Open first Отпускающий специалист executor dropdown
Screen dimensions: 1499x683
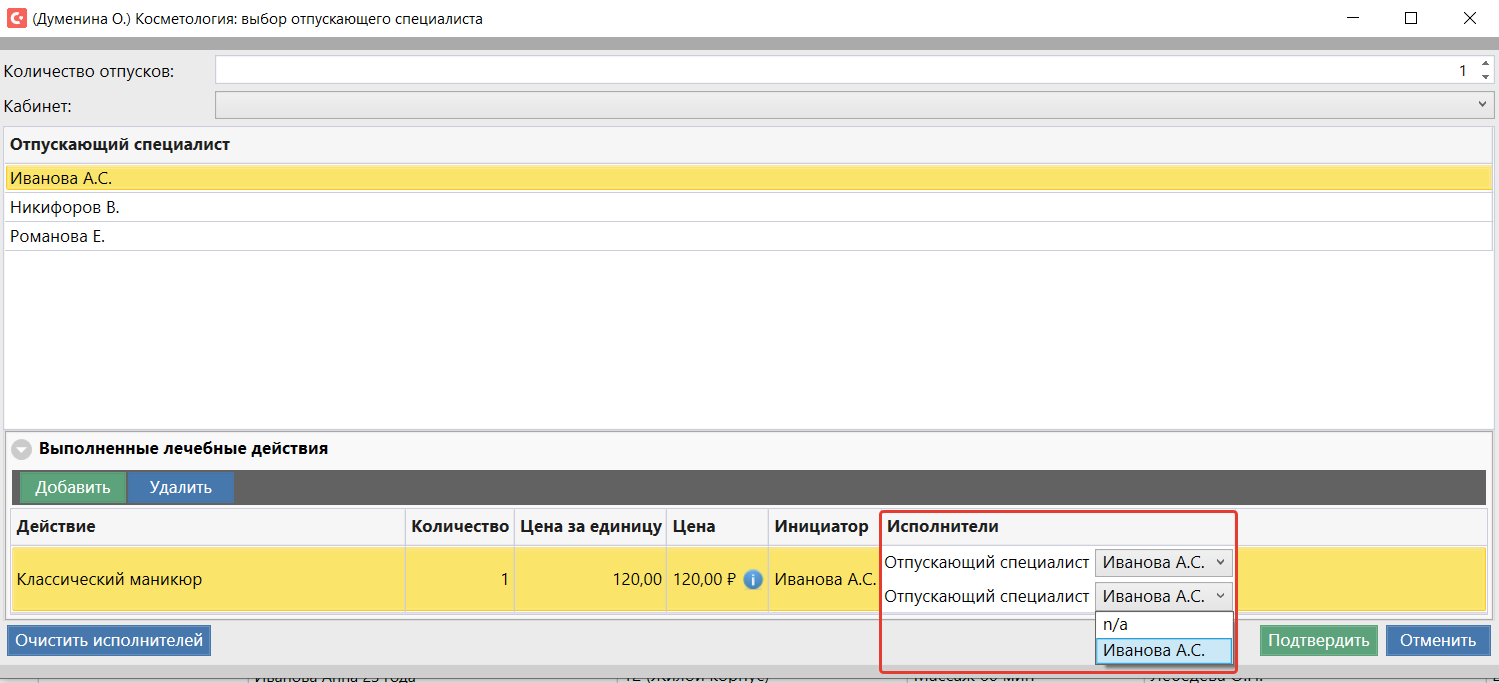(x=1164, y=562)
